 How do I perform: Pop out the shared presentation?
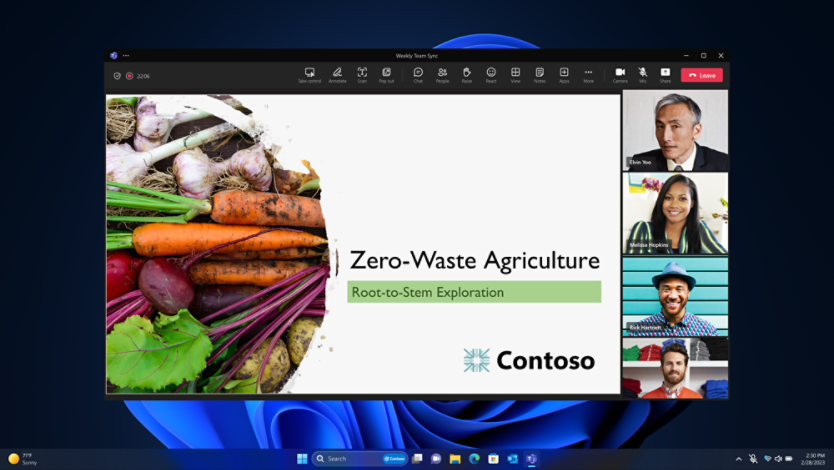[386, 73]
